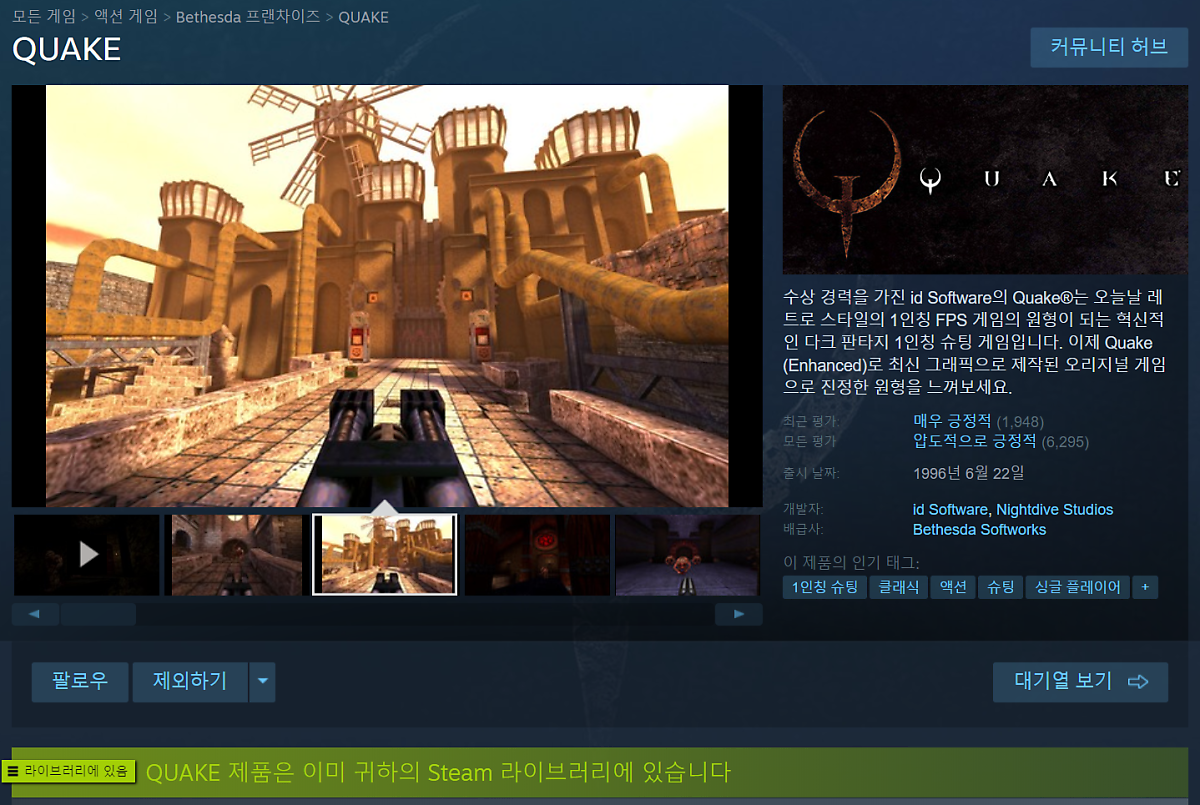1200x805 pixels.
Task: Select the 클래식 tag
Action: point(898,587)
